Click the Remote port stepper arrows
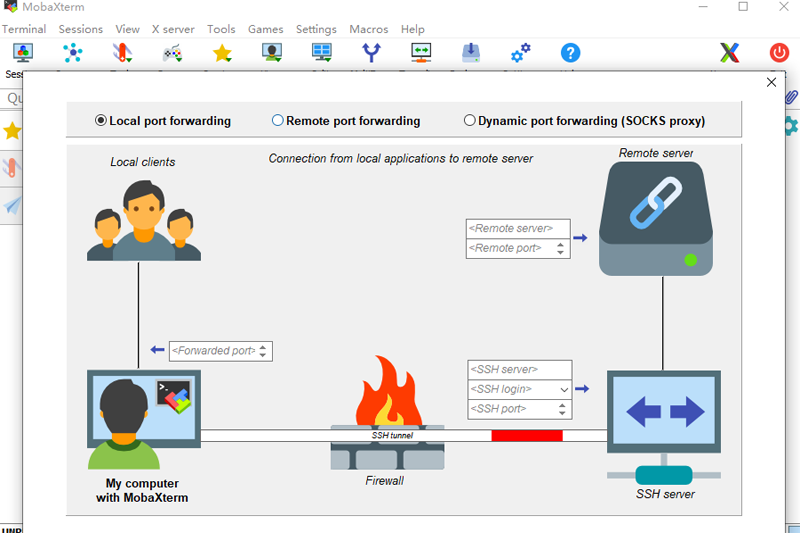The image size is (800, 533). pos(561,248)
